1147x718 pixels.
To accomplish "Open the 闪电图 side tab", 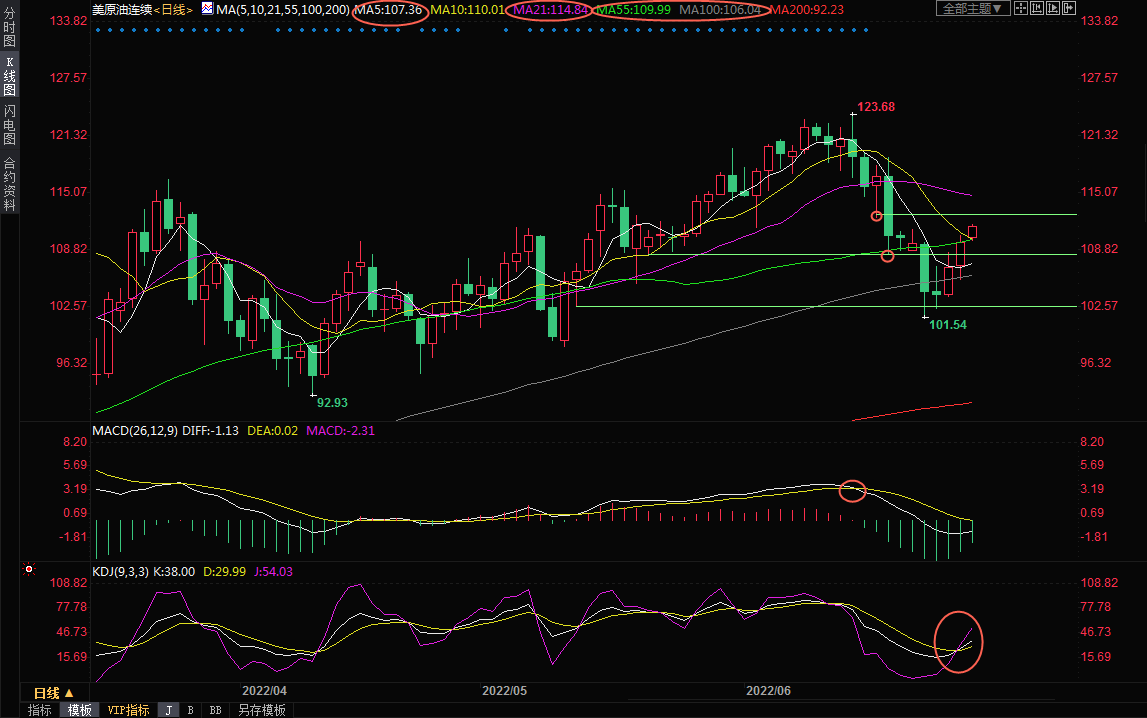I will point(9,124).
